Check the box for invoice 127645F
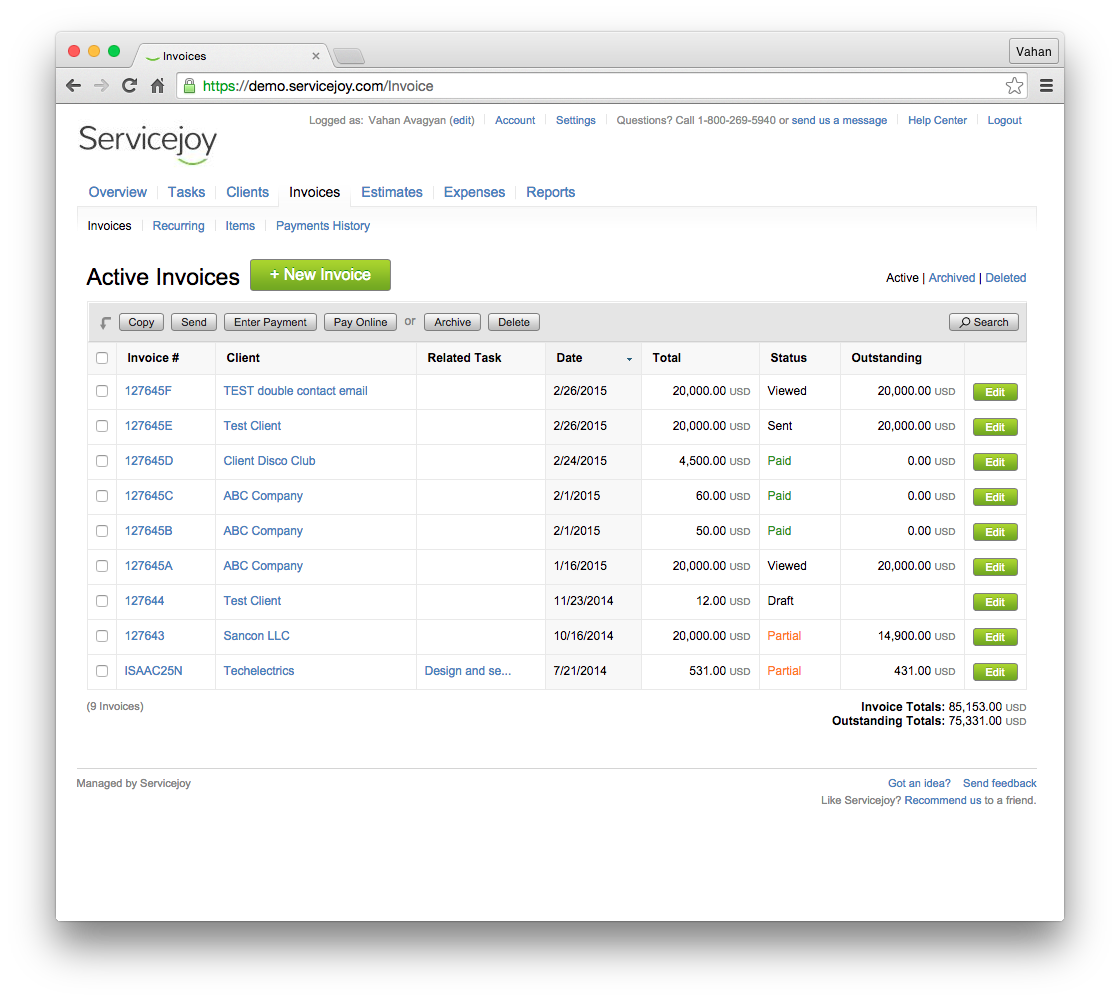The width and height of the screenshot is (1120, 1001). [x=102, y=391]
